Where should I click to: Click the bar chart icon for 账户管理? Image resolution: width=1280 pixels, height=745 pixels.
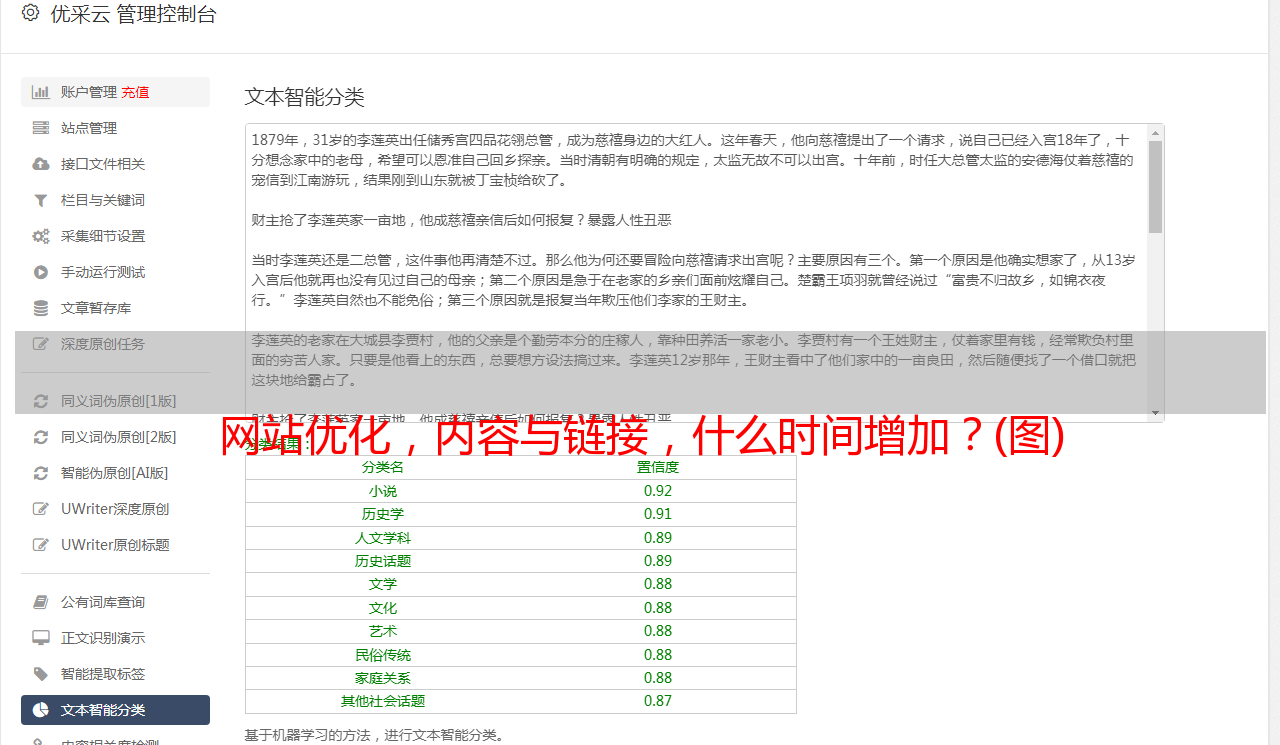41,92
